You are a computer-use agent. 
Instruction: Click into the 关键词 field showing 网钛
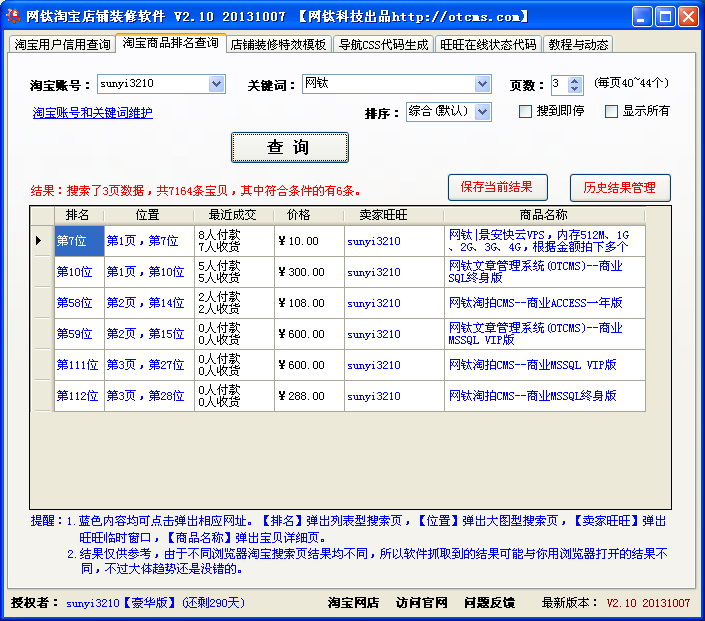pyautogui.click(x=388, y=84)
